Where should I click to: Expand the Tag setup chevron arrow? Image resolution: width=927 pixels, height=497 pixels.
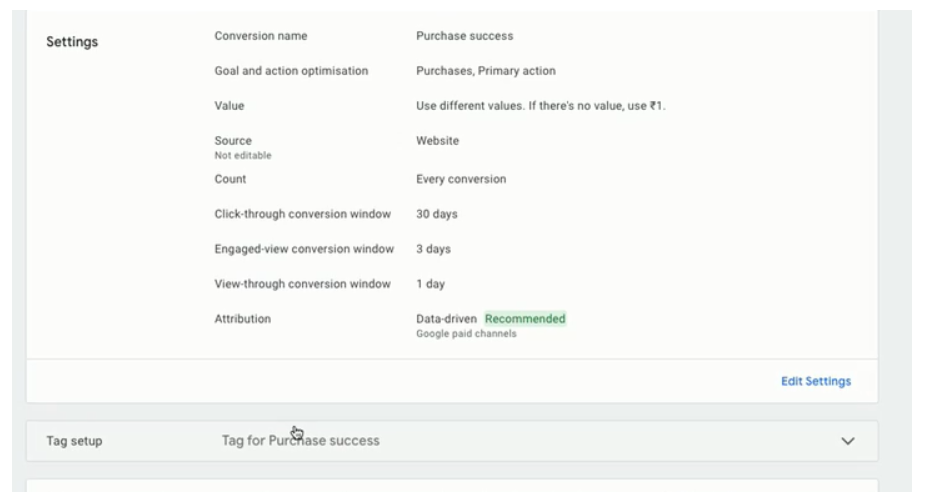(847, 441)
